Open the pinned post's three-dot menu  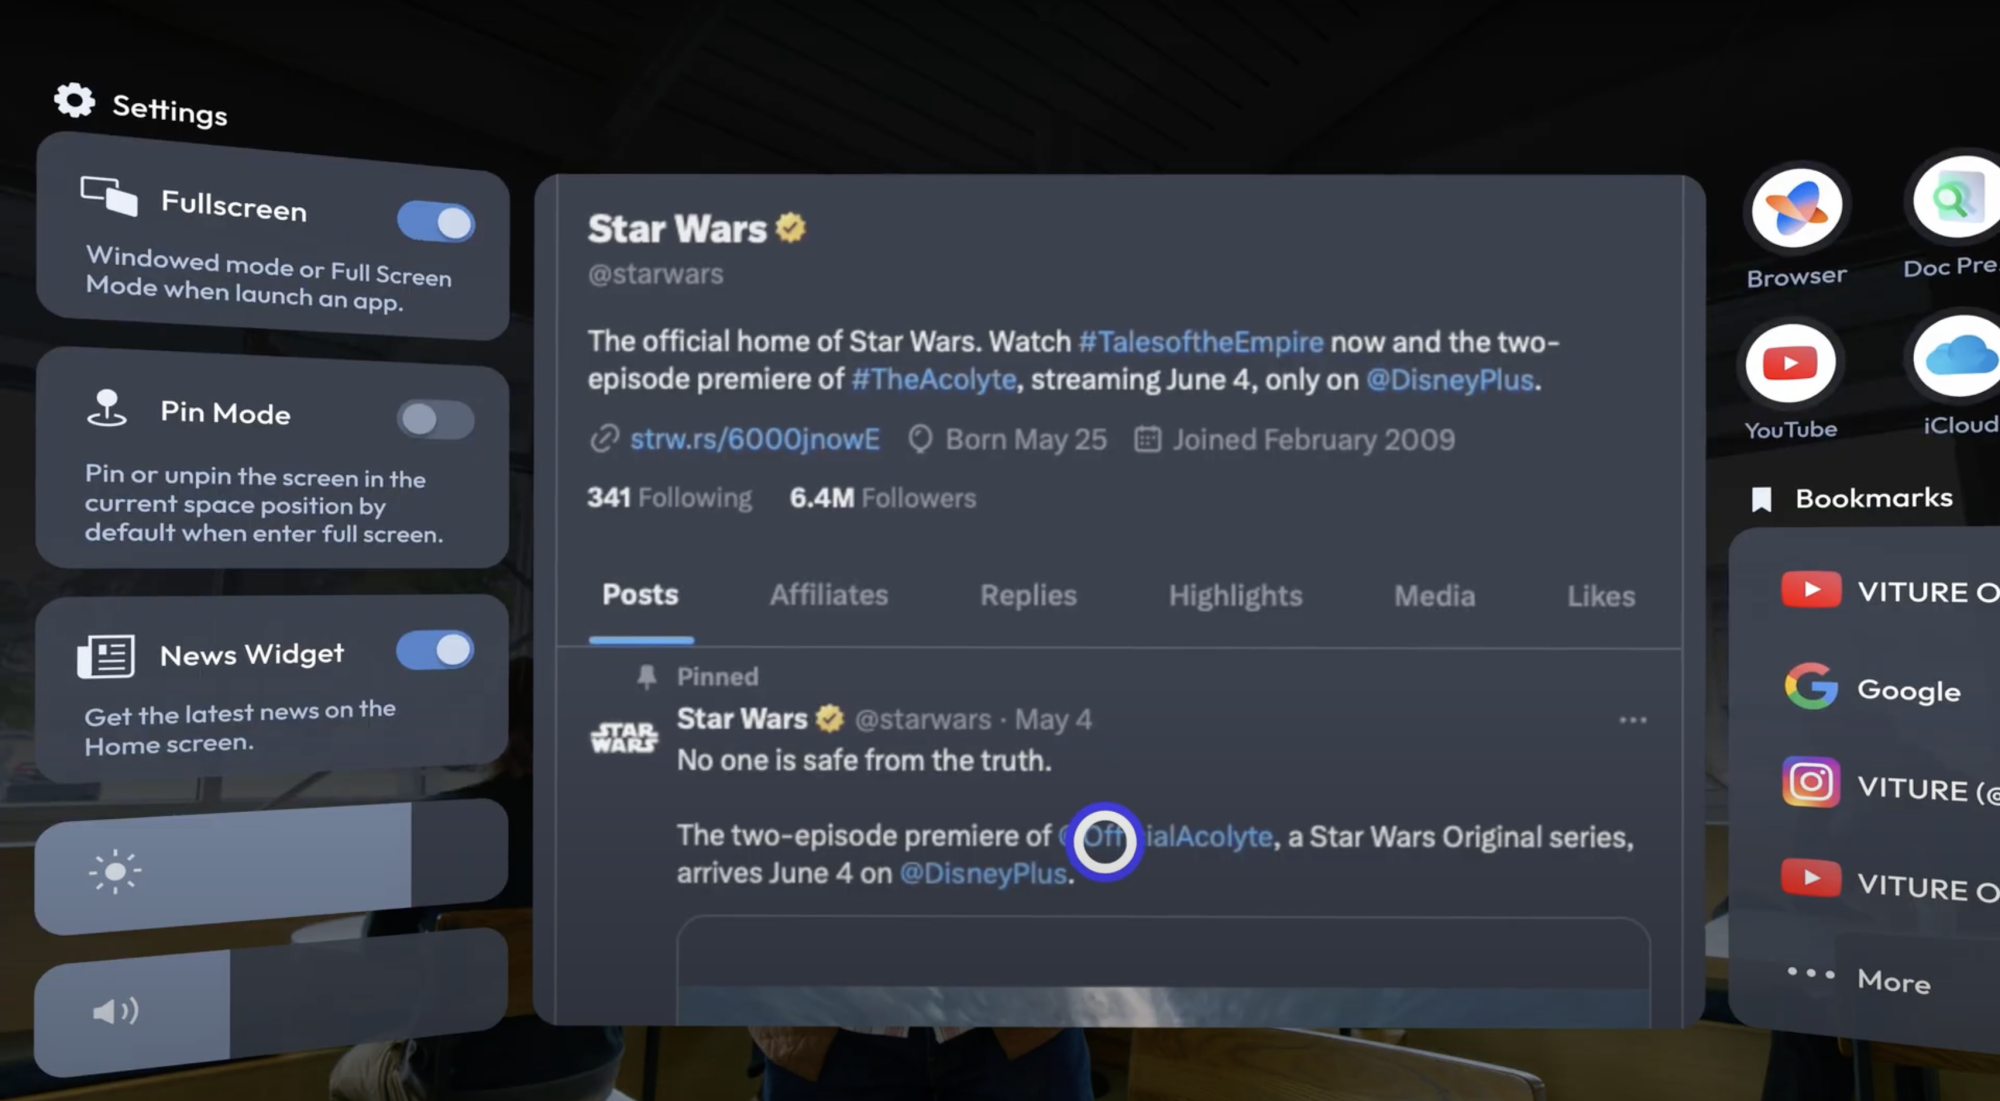coord(1632,720)
